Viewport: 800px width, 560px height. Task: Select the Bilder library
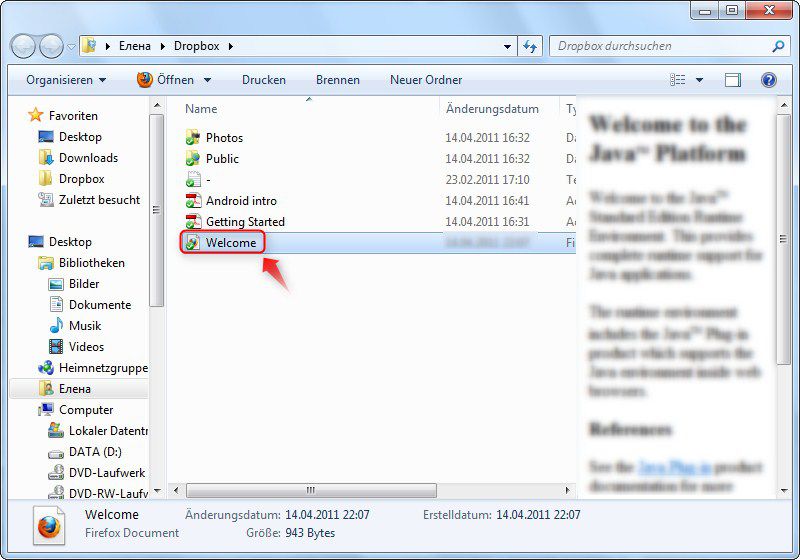tap(74, 284)
